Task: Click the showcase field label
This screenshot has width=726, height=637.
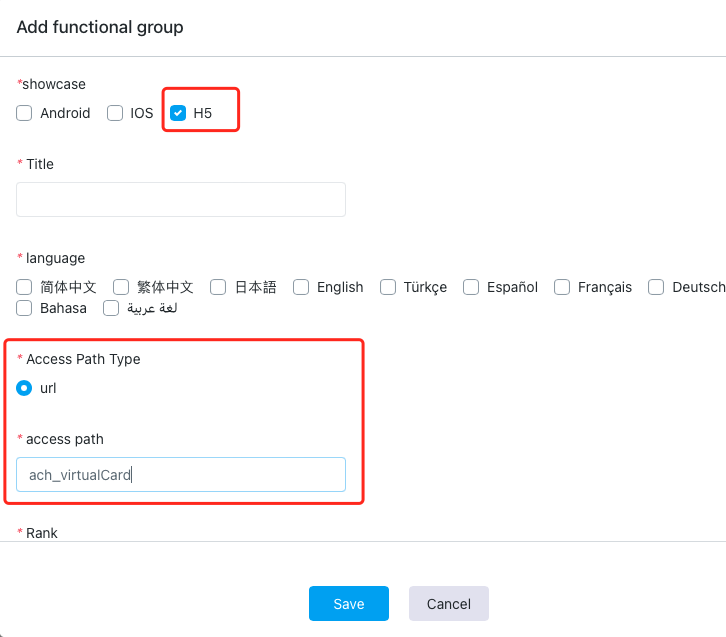Action: [x=54, y=84]
